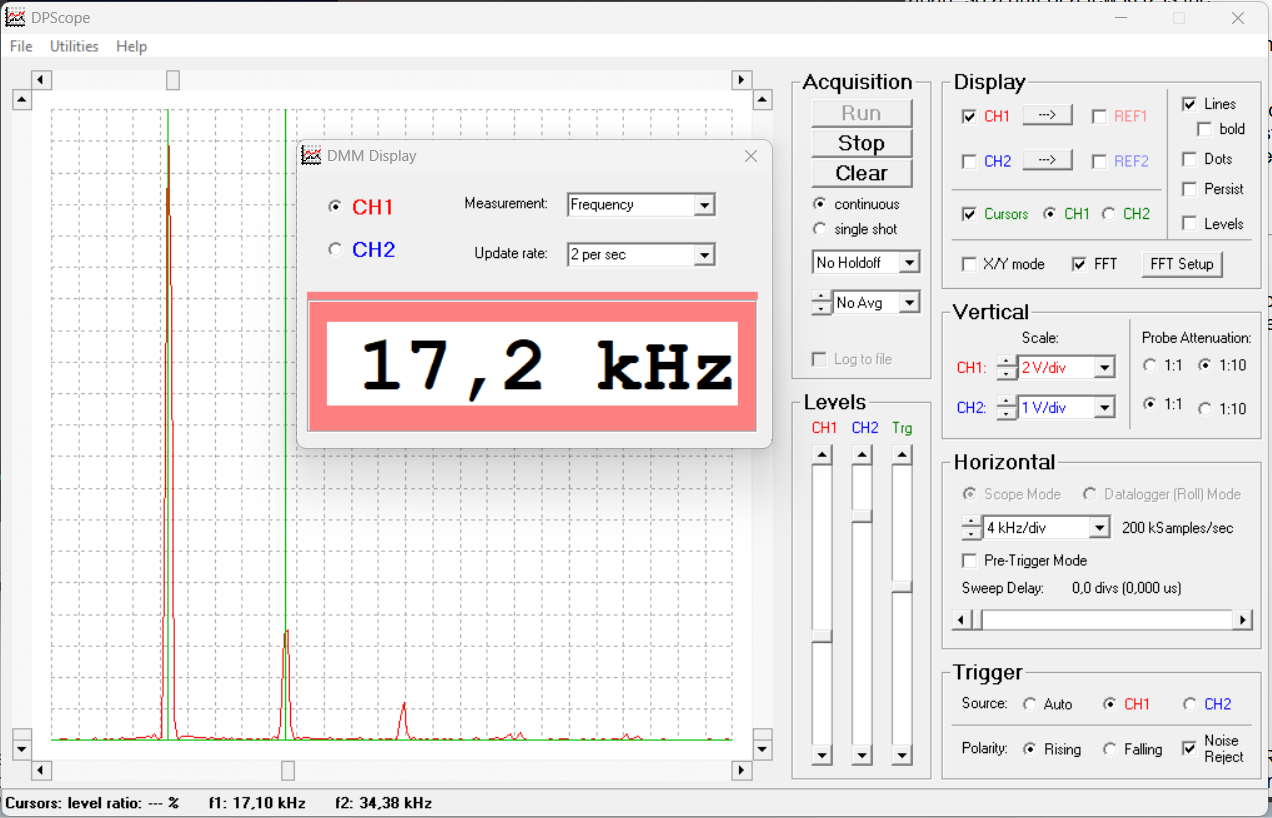Open FFT Setup dialog

pyautogui.click(x=1181, y=264)
